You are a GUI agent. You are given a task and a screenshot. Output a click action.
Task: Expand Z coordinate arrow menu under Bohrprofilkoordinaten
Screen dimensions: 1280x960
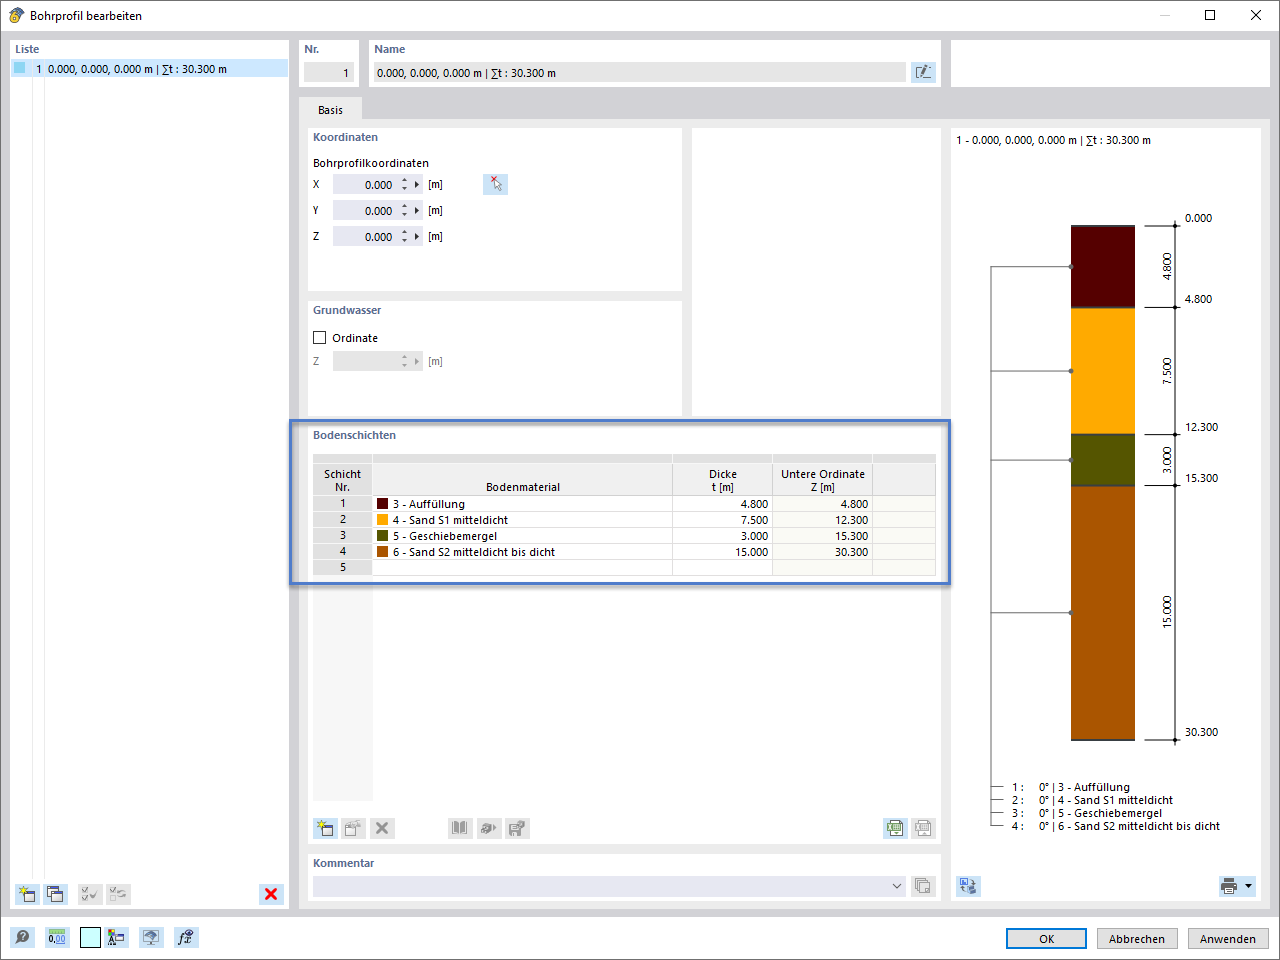click(417, 237)
